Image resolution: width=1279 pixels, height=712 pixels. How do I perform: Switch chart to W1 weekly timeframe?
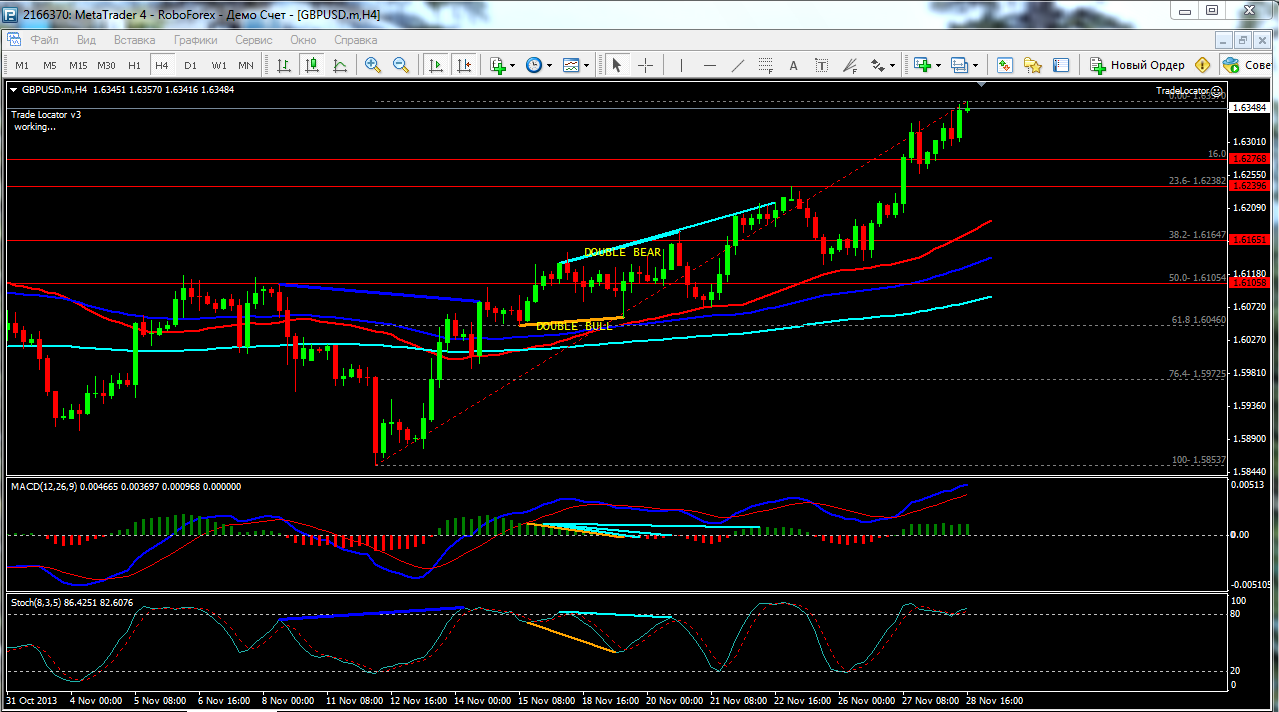pyautogui.click(x=218, y=65)
